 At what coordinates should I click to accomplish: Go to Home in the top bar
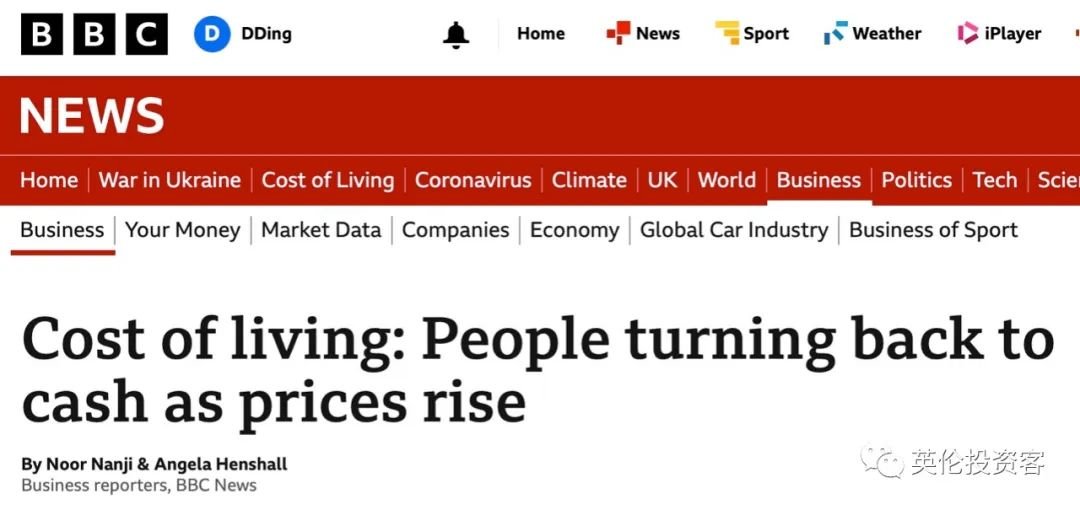click(541, 33)
